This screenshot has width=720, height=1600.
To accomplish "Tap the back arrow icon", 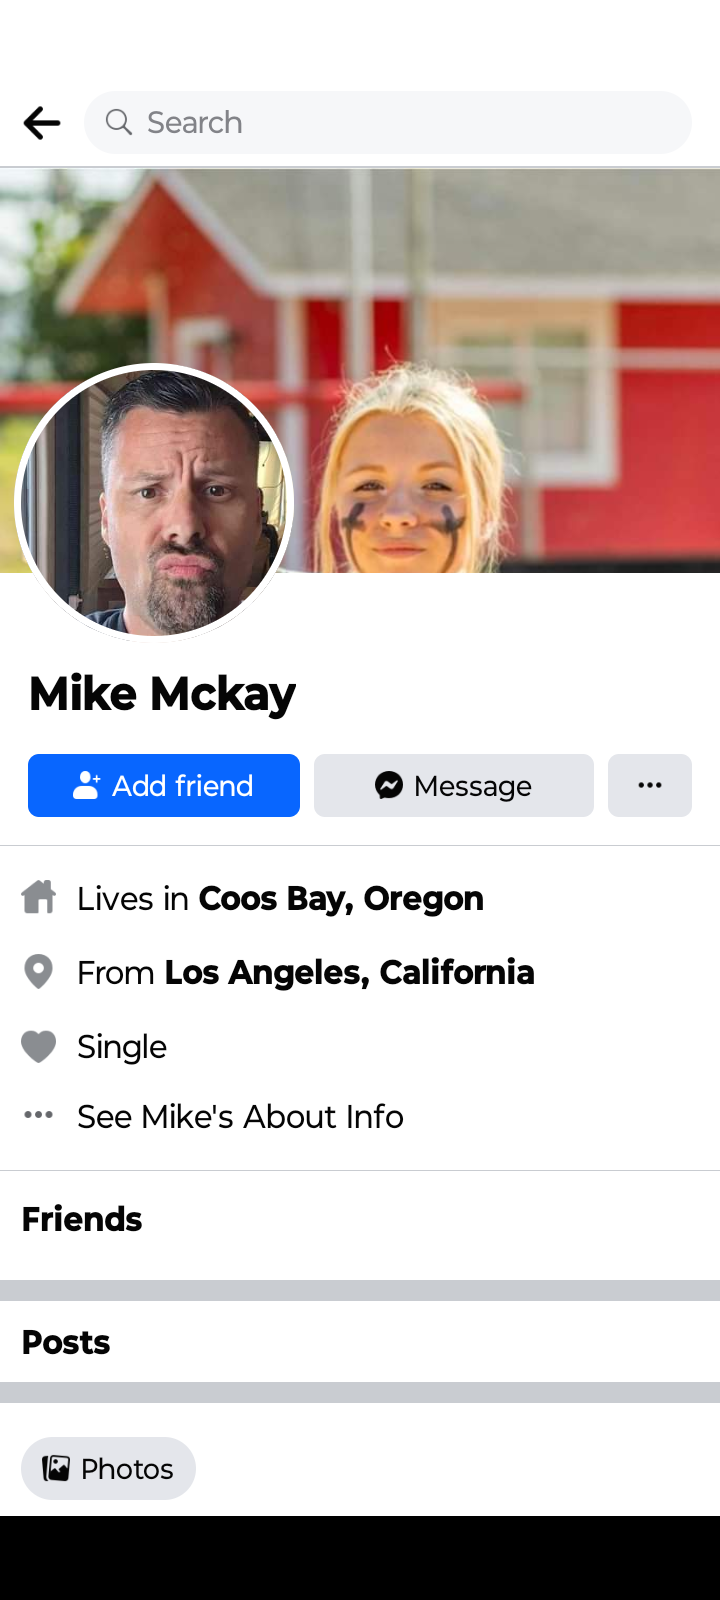I will coord(42,123).
